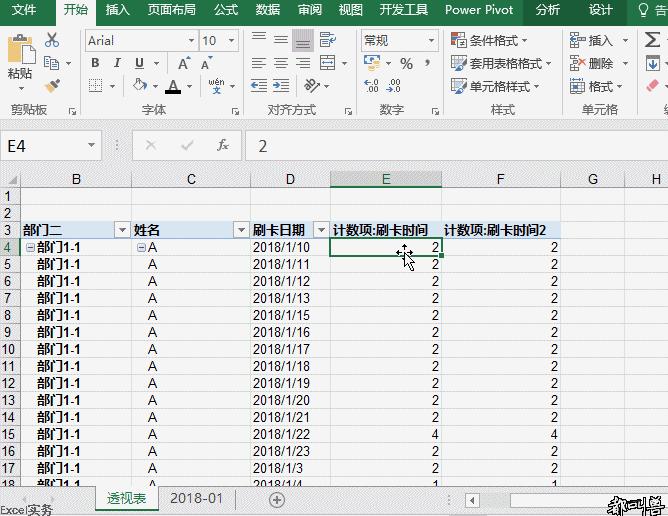Click the Name Box showing E4
668x516 pixels.
[x=43, y=146]
